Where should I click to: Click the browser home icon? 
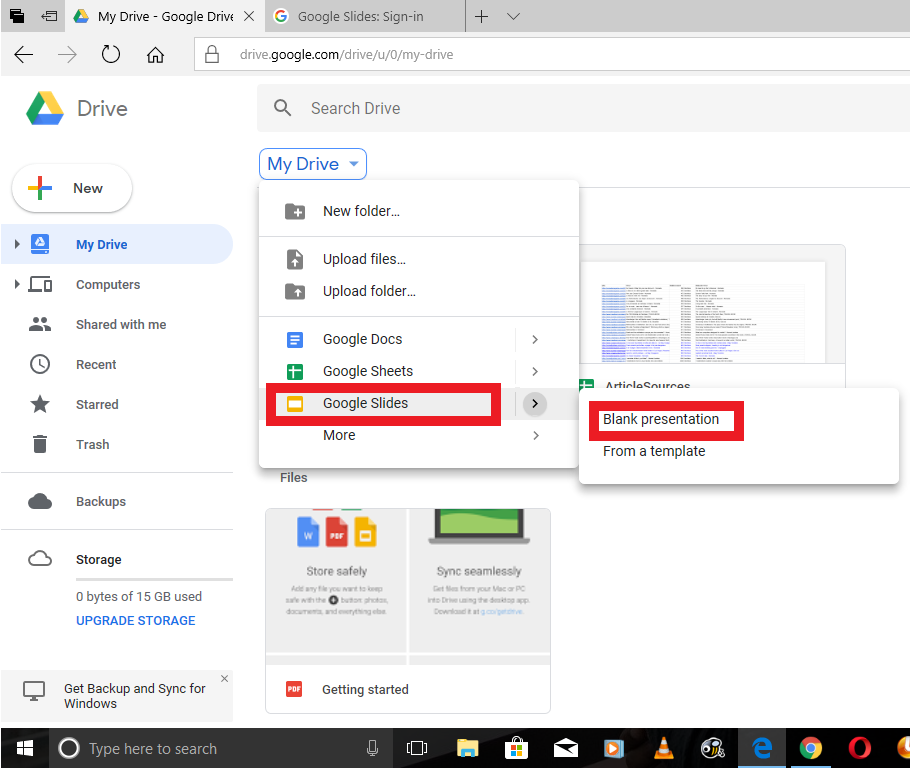(155, 55)
